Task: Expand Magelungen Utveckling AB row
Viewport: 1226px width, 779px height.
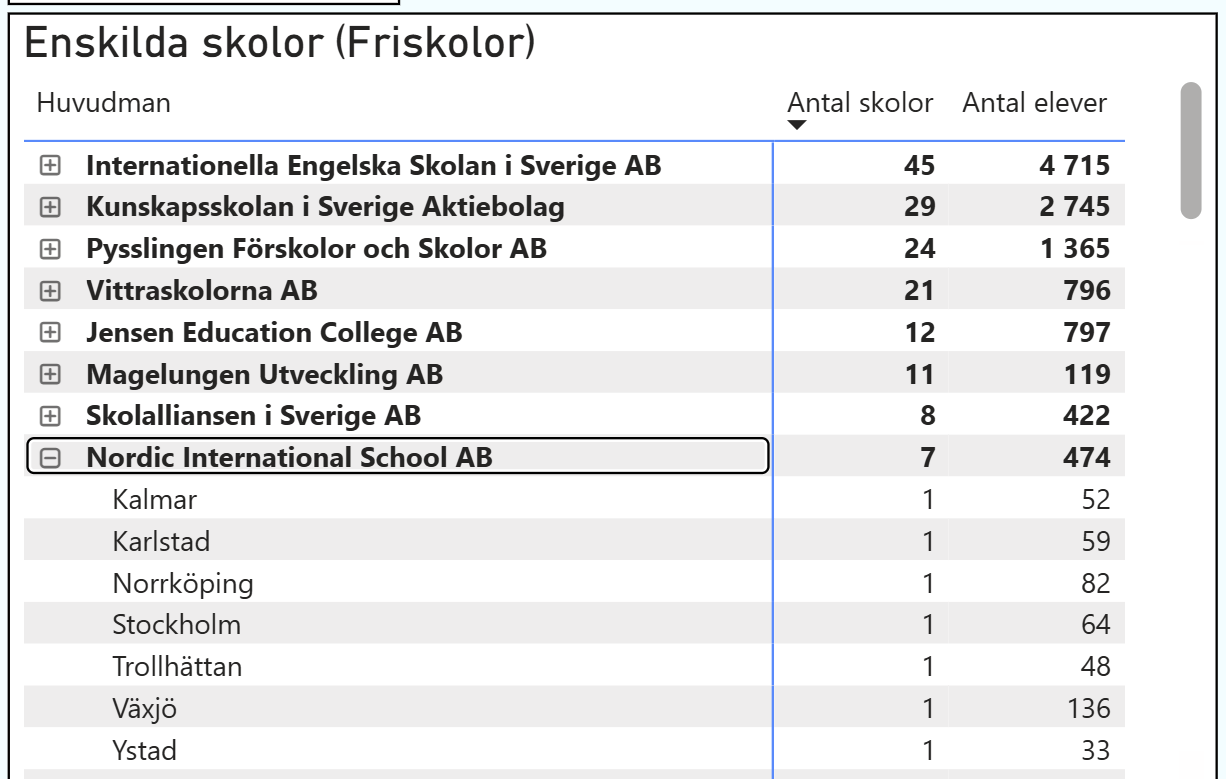Action: [48, 375]
